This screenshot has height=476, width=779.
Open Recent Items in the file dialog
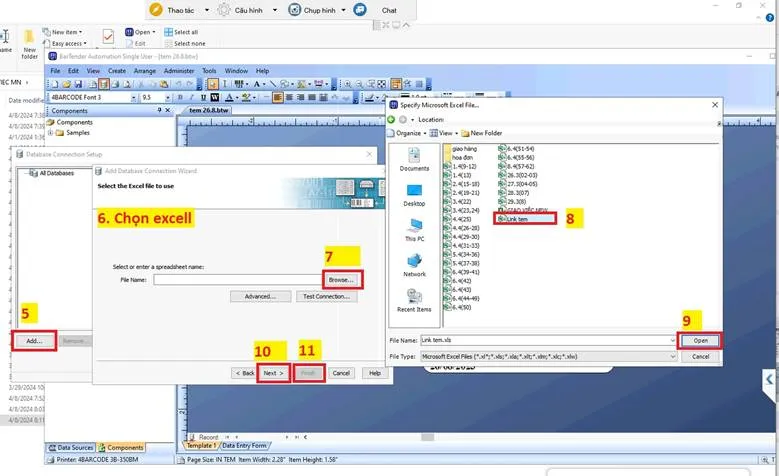414,300
